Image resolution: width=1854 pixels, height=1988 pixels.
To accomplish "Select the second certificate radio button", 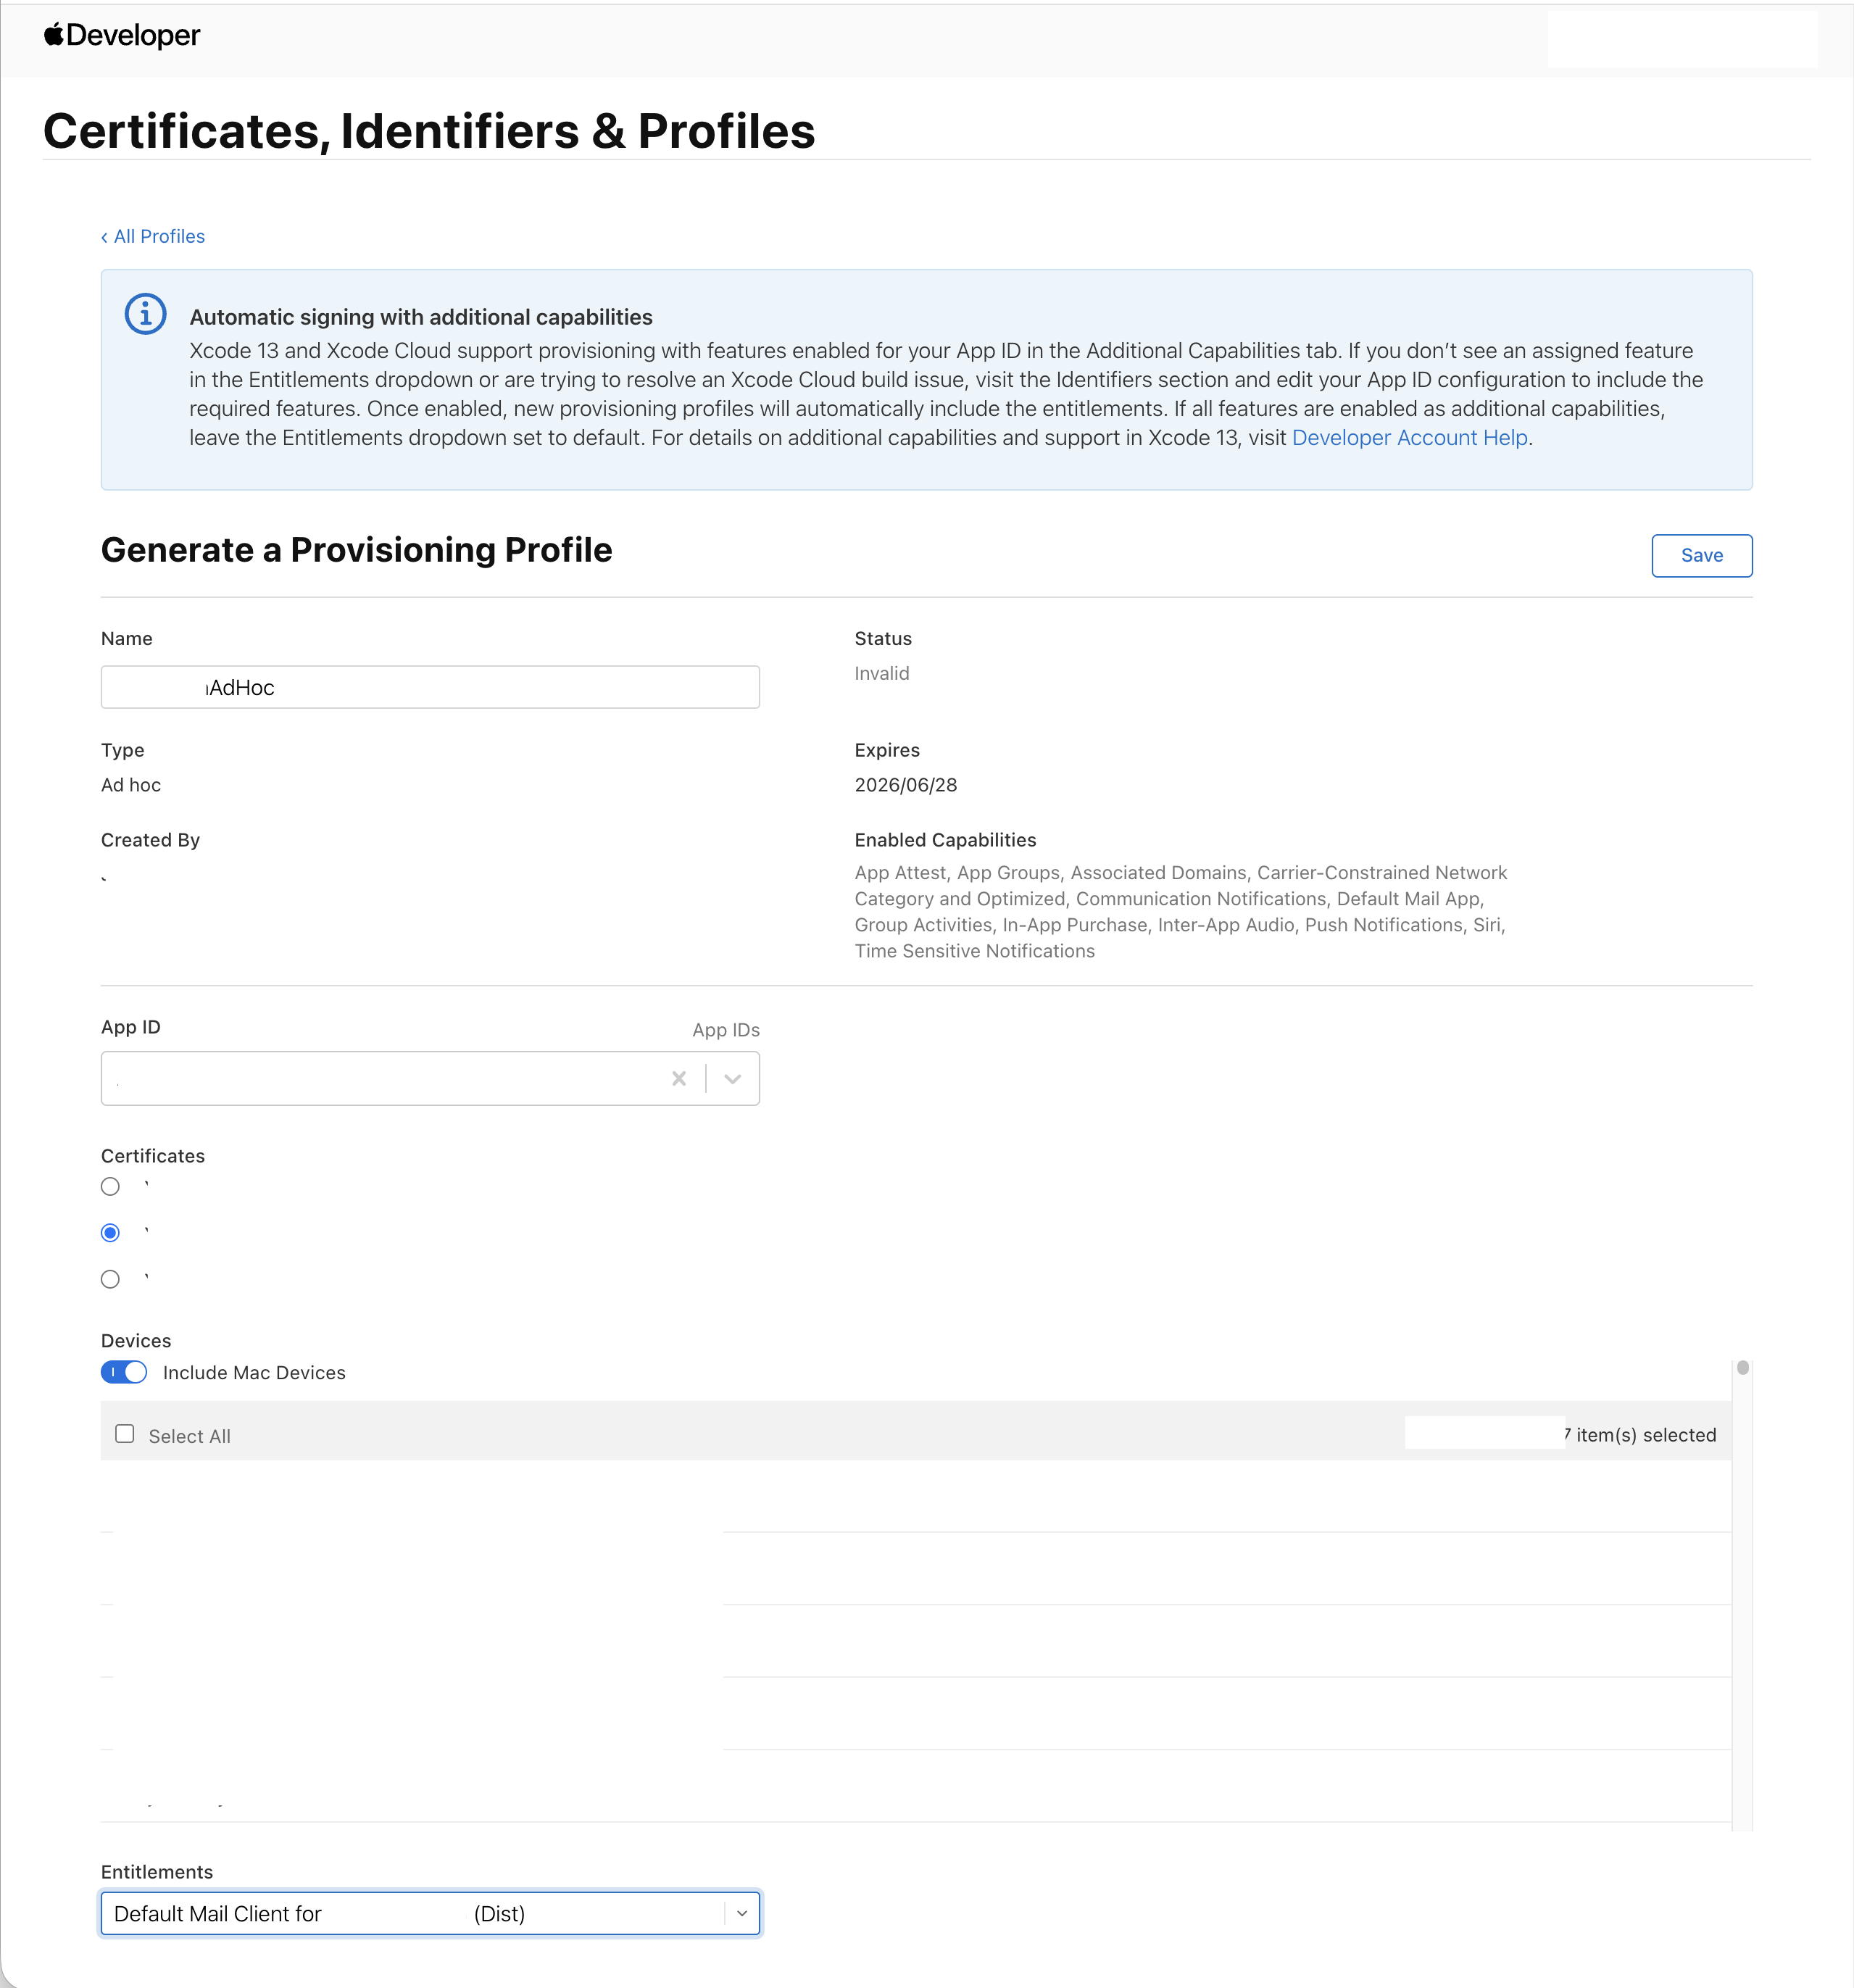I will coord(111,1233).
